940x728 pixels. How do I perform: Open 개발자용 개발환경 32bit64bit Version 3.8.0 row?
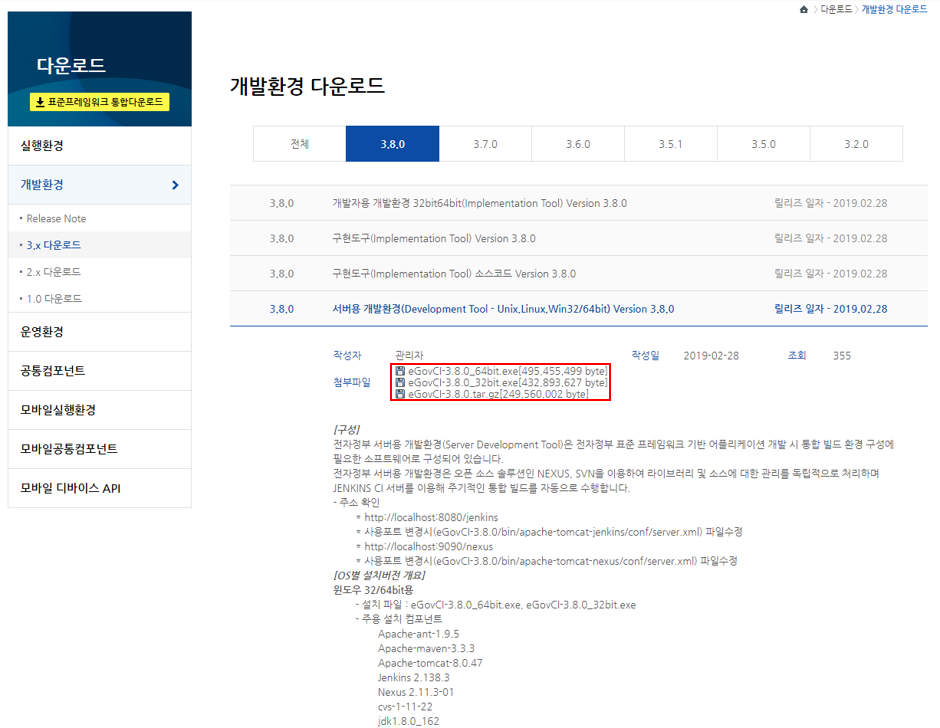479,203
